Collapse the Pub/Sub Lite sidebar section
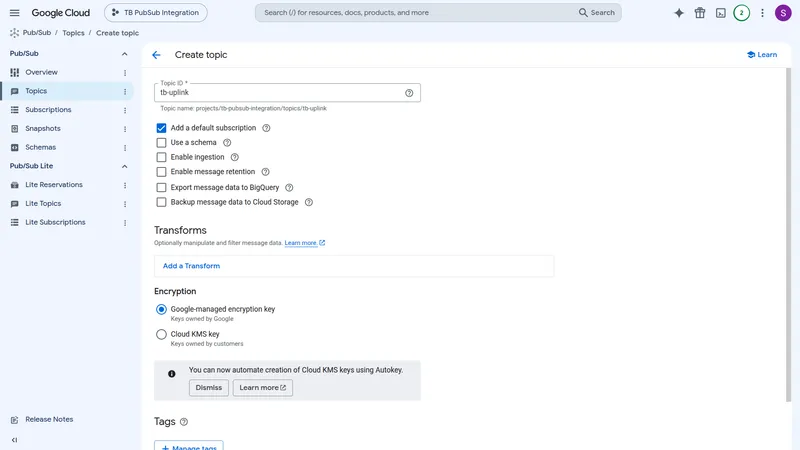Viewport: 800px width, 450px height. pos(124,166)
